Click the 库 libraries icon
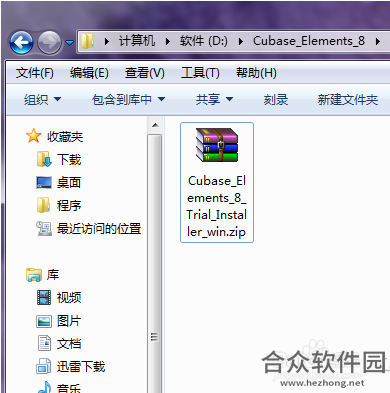Viewport: 390px width, 393px height. click(x=34, y=275)
